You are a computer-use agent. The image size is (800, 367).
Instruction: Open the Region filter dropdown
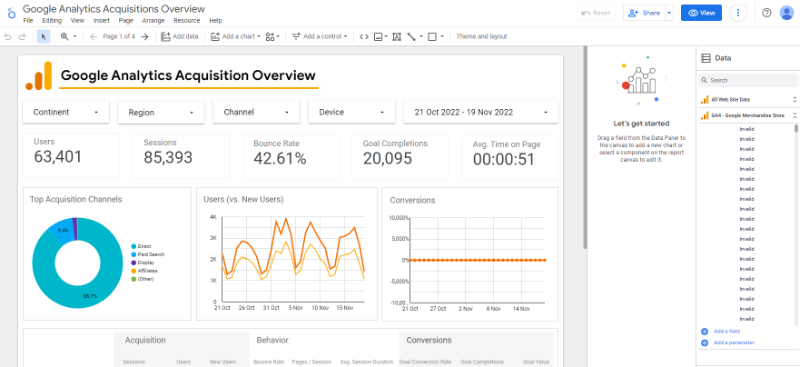(x=161, y=112)
